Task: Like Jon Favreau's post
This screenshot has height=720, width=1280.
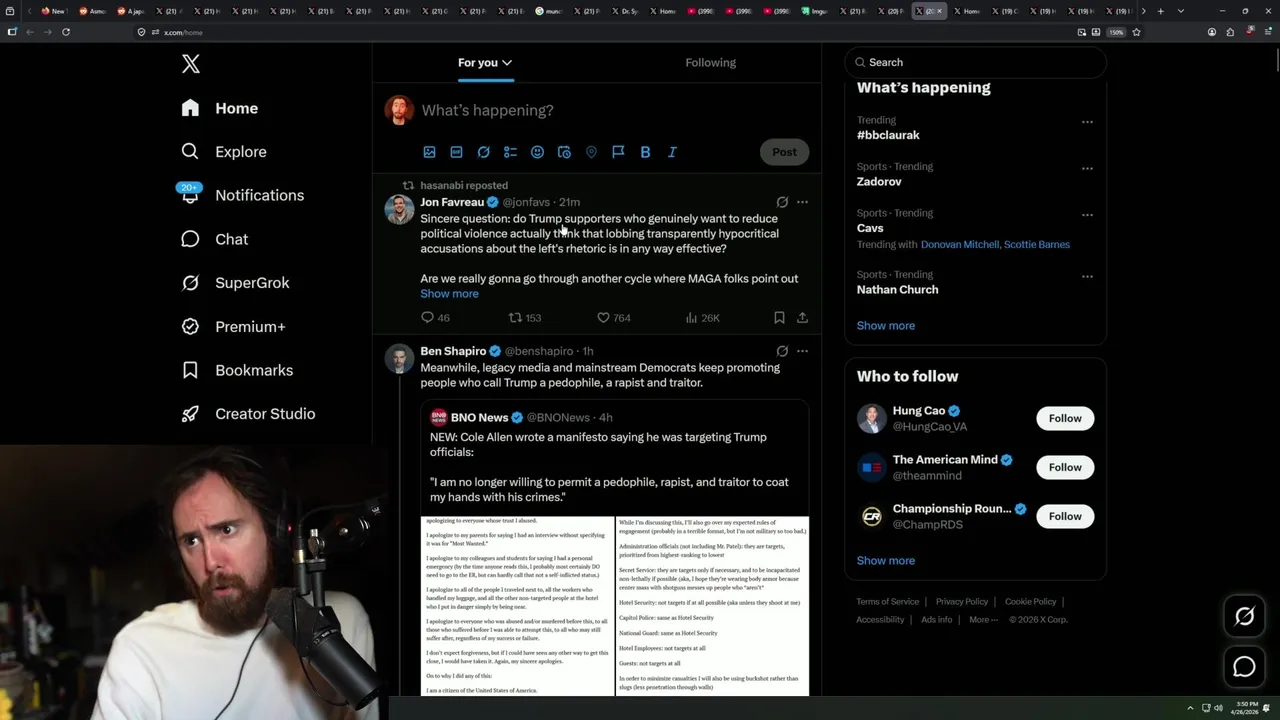Action: click(613, 318)
